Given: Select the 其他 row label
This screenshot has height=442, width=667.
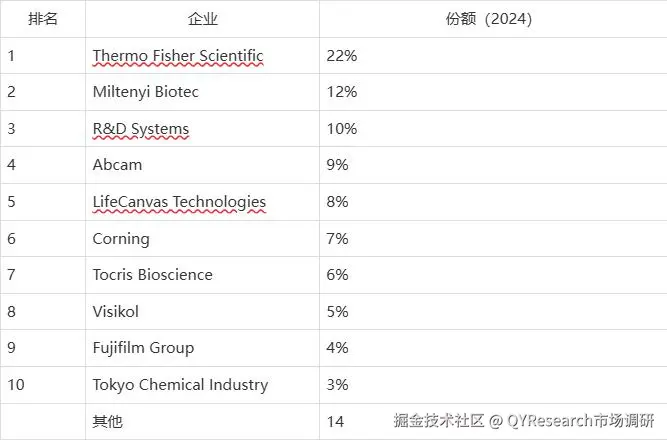Looking at the screenshot, I should tap(107, 421).
